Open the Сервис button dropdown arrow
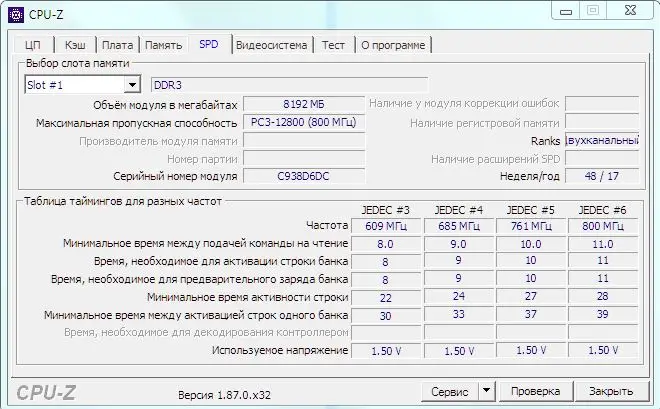 pos(487,391)
